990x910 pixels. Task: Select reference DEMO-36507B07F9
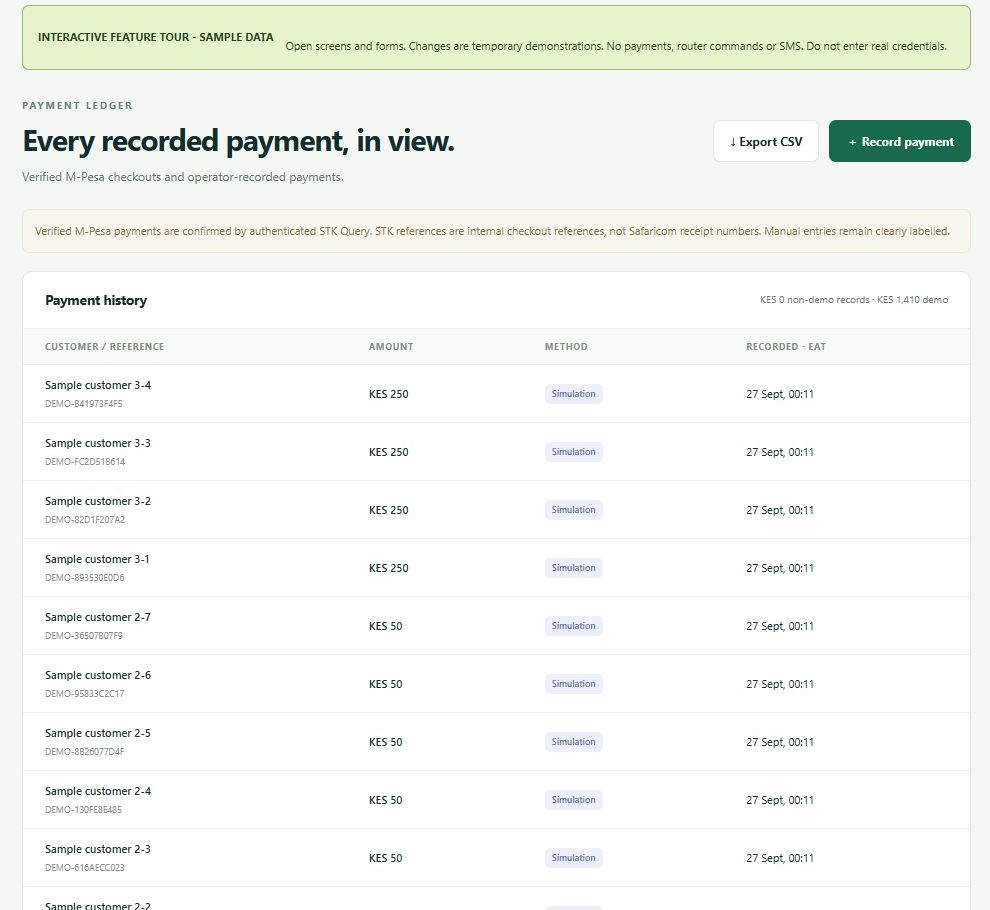[83, 636]
